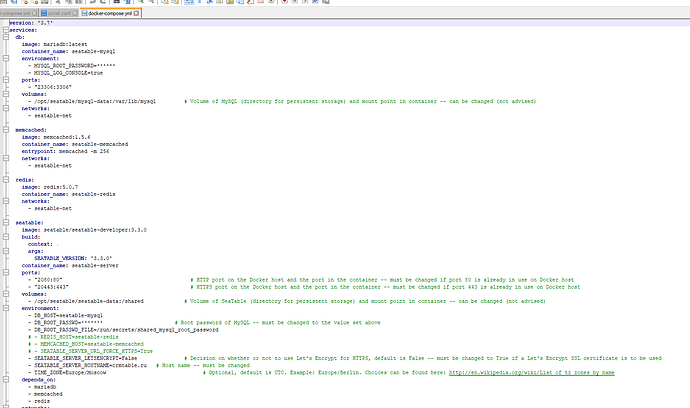The width and height of the screenshot is (690, 408).
Task: Select the MYSQL_ROOT_PASSWORD line
Action: pyautogui.click(x=74, y=66)
